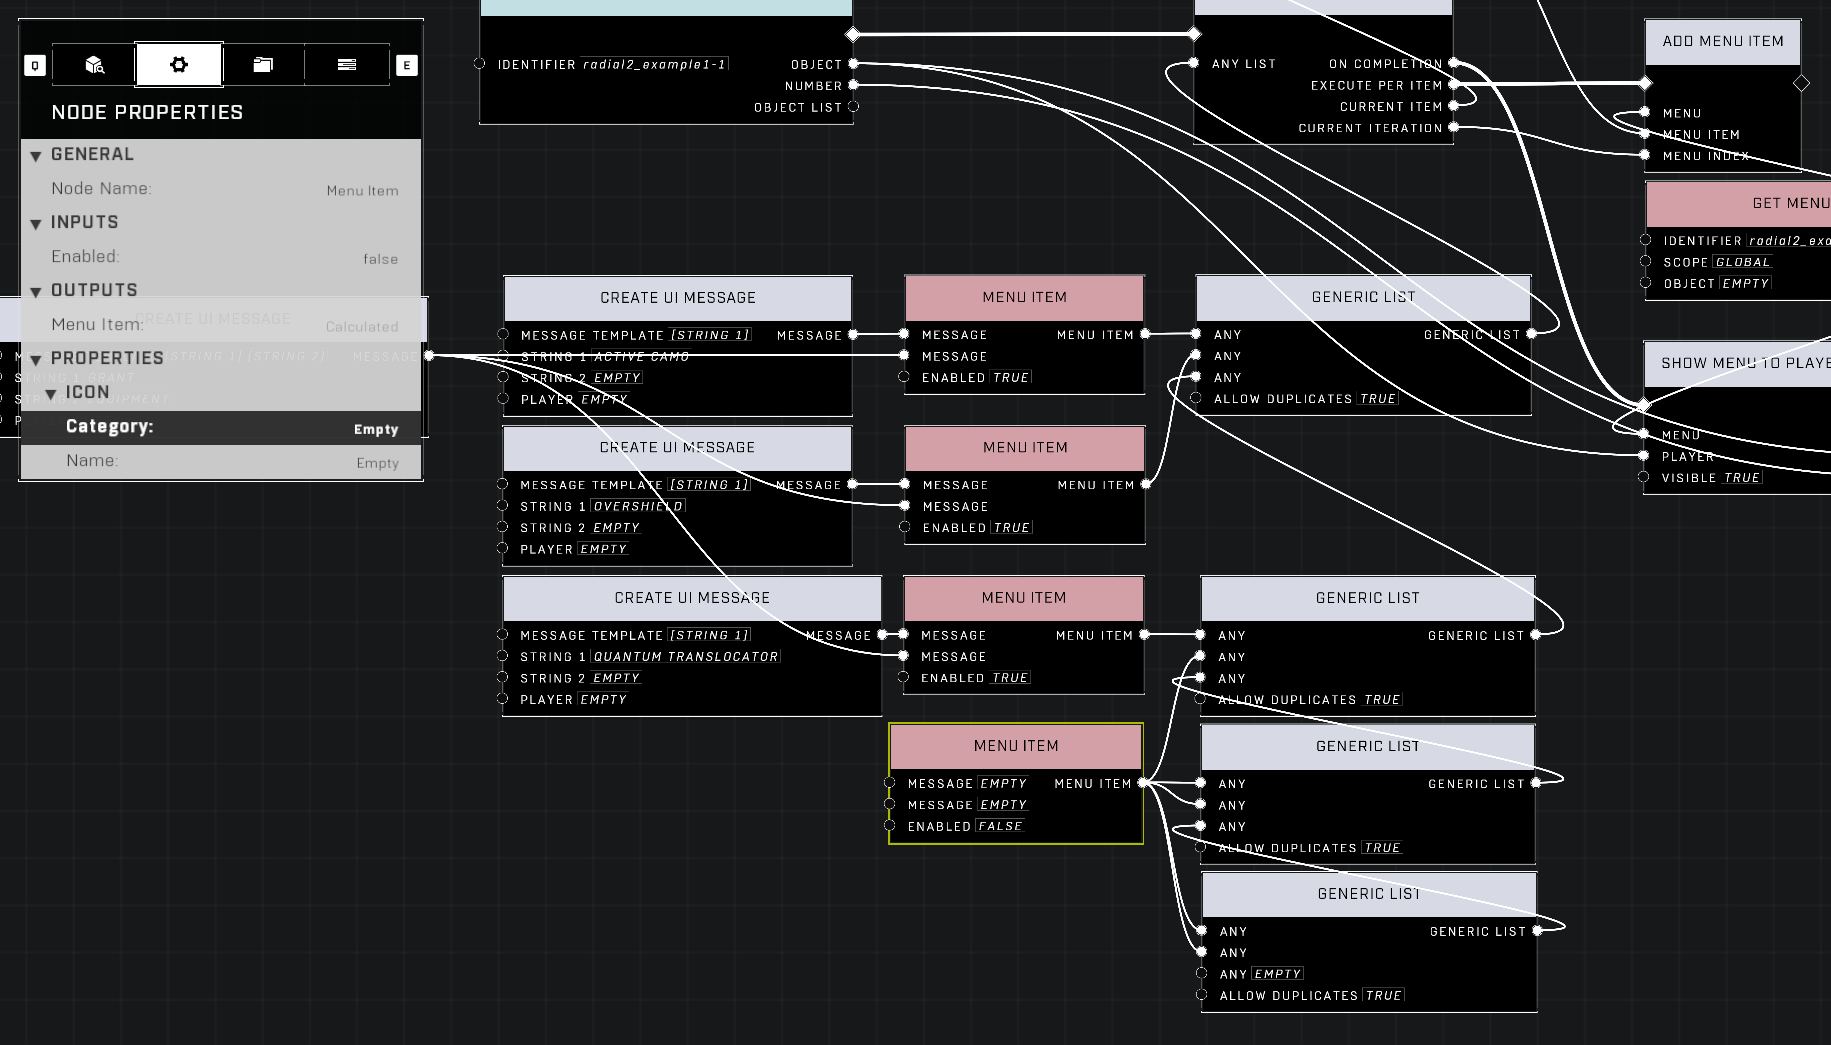The height and width of the screenshot is (1045, 1831).
Task: Click the SCOPE input pin on Get Menu
Action: 1645,261
